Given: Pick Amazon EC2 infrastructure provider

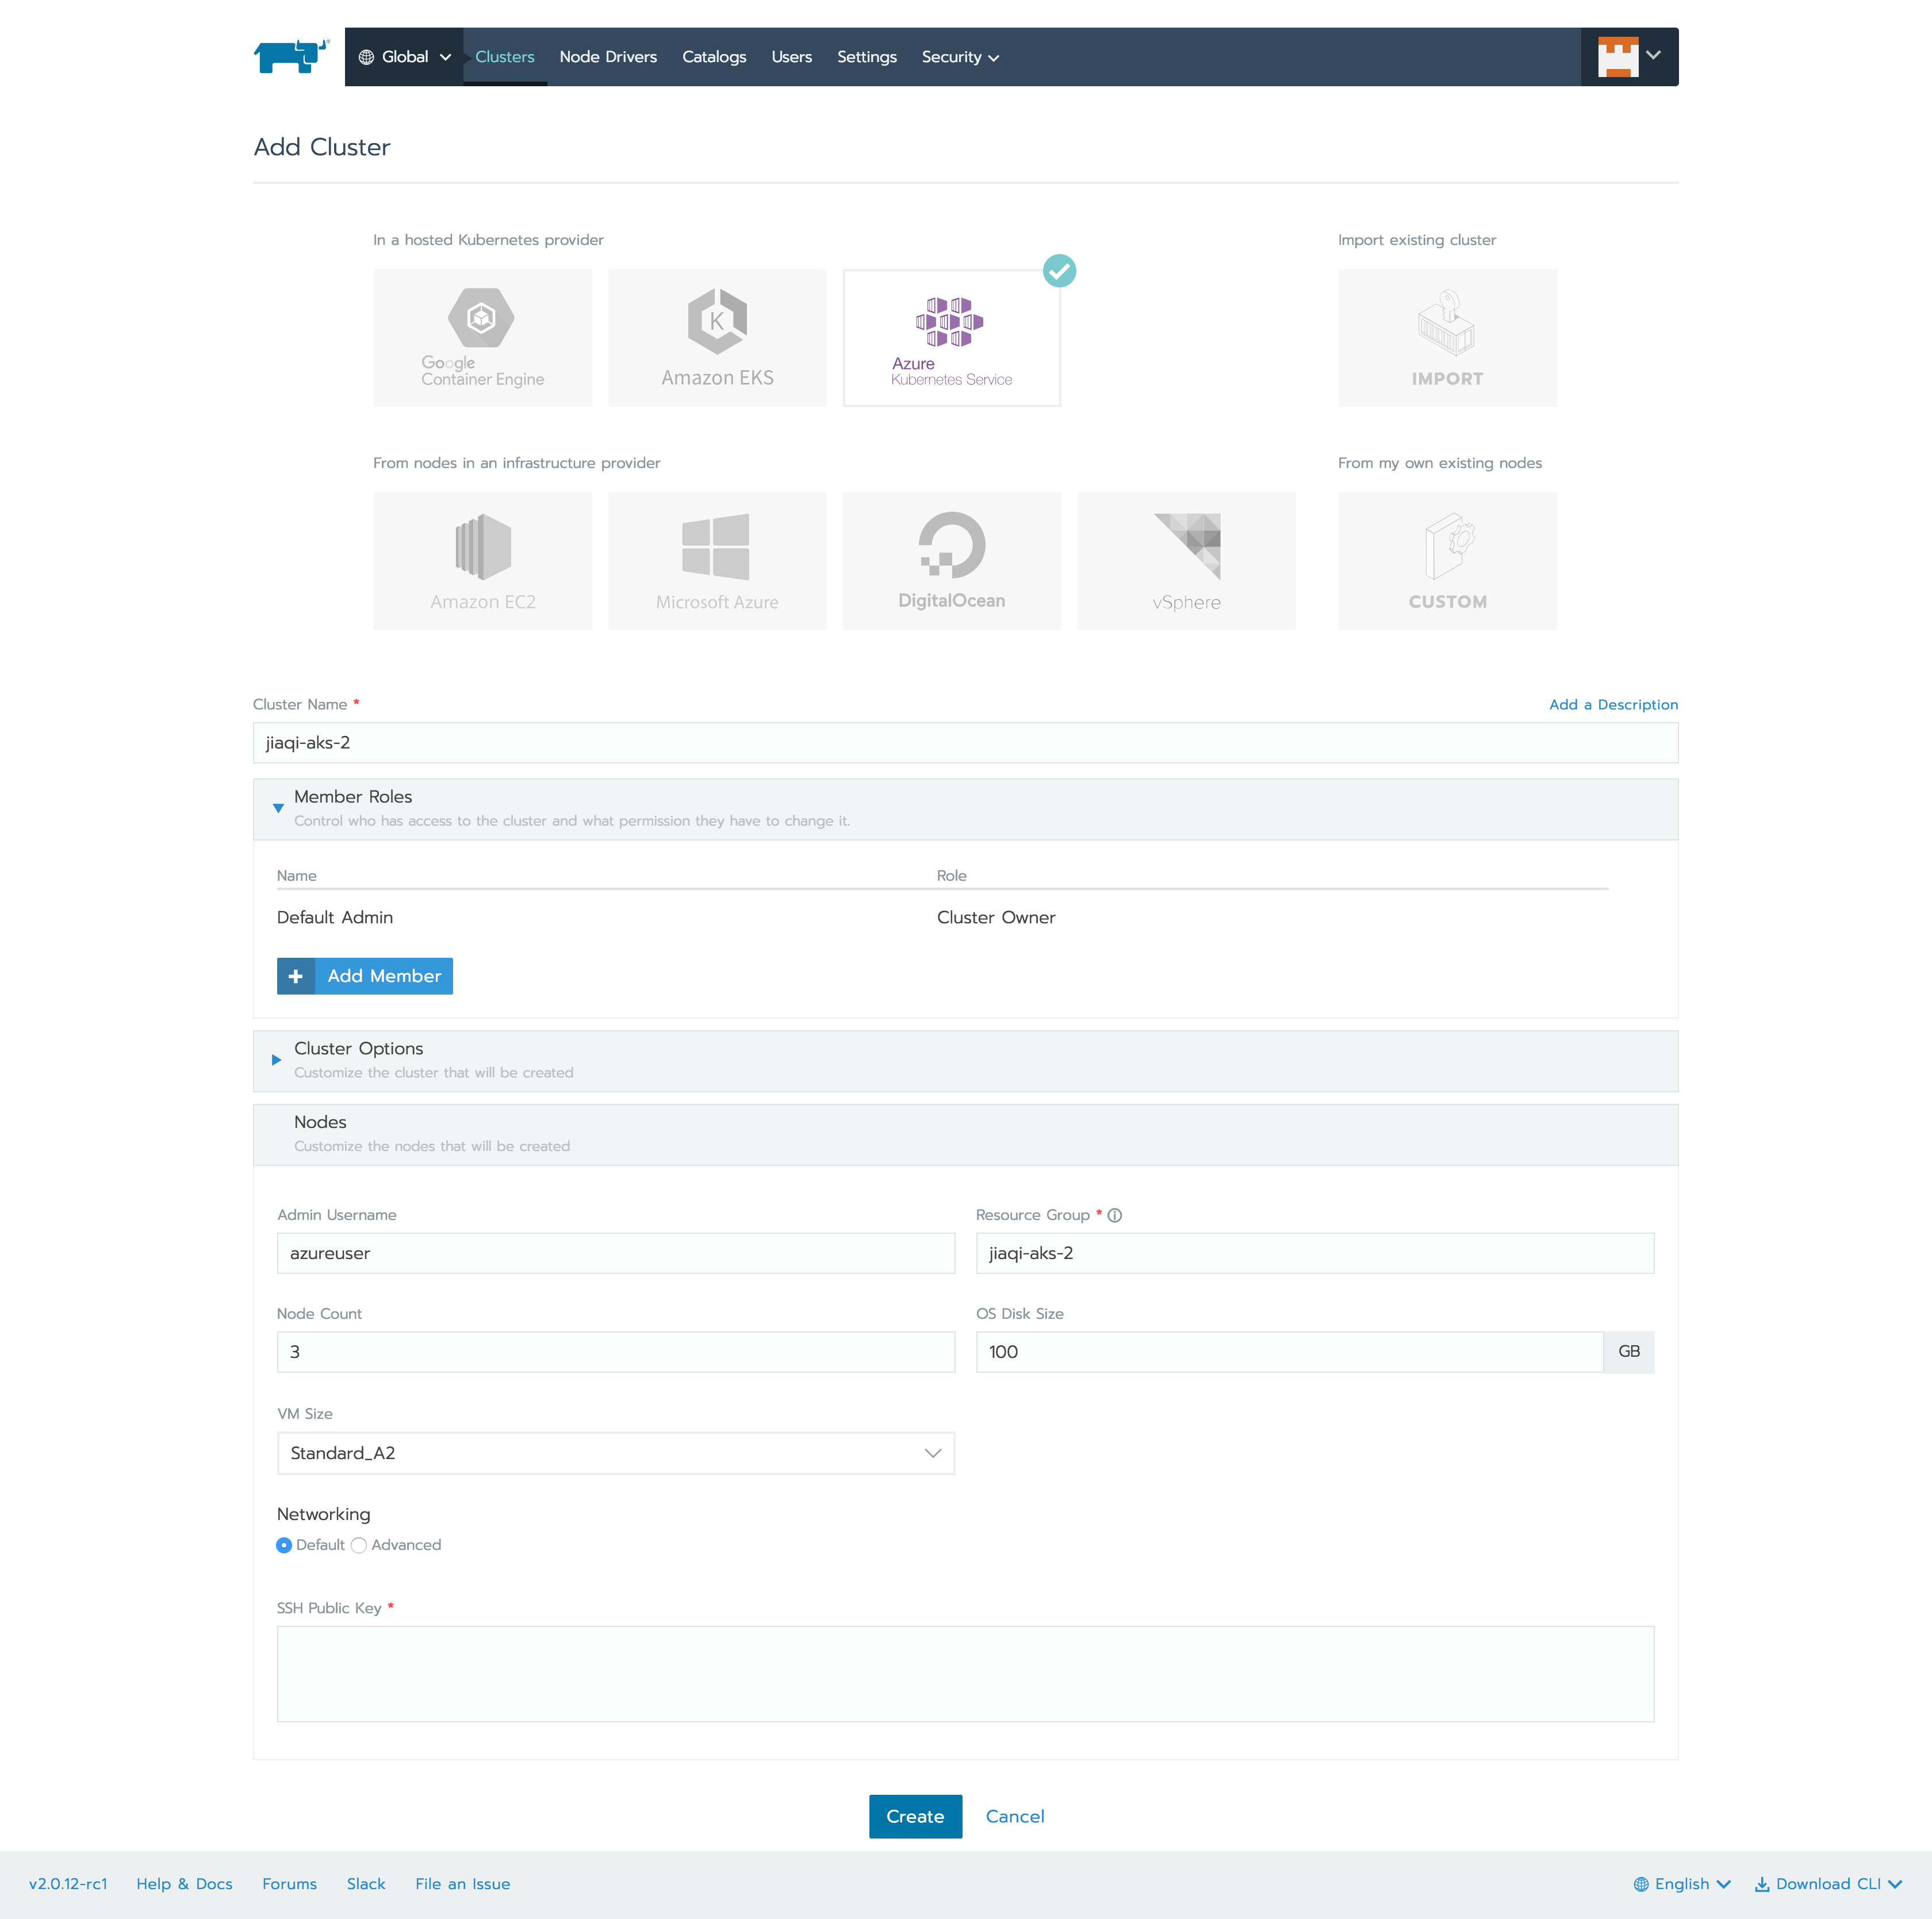Looking at the screenshot, I should pyautogui.click(x=482, y=561).
